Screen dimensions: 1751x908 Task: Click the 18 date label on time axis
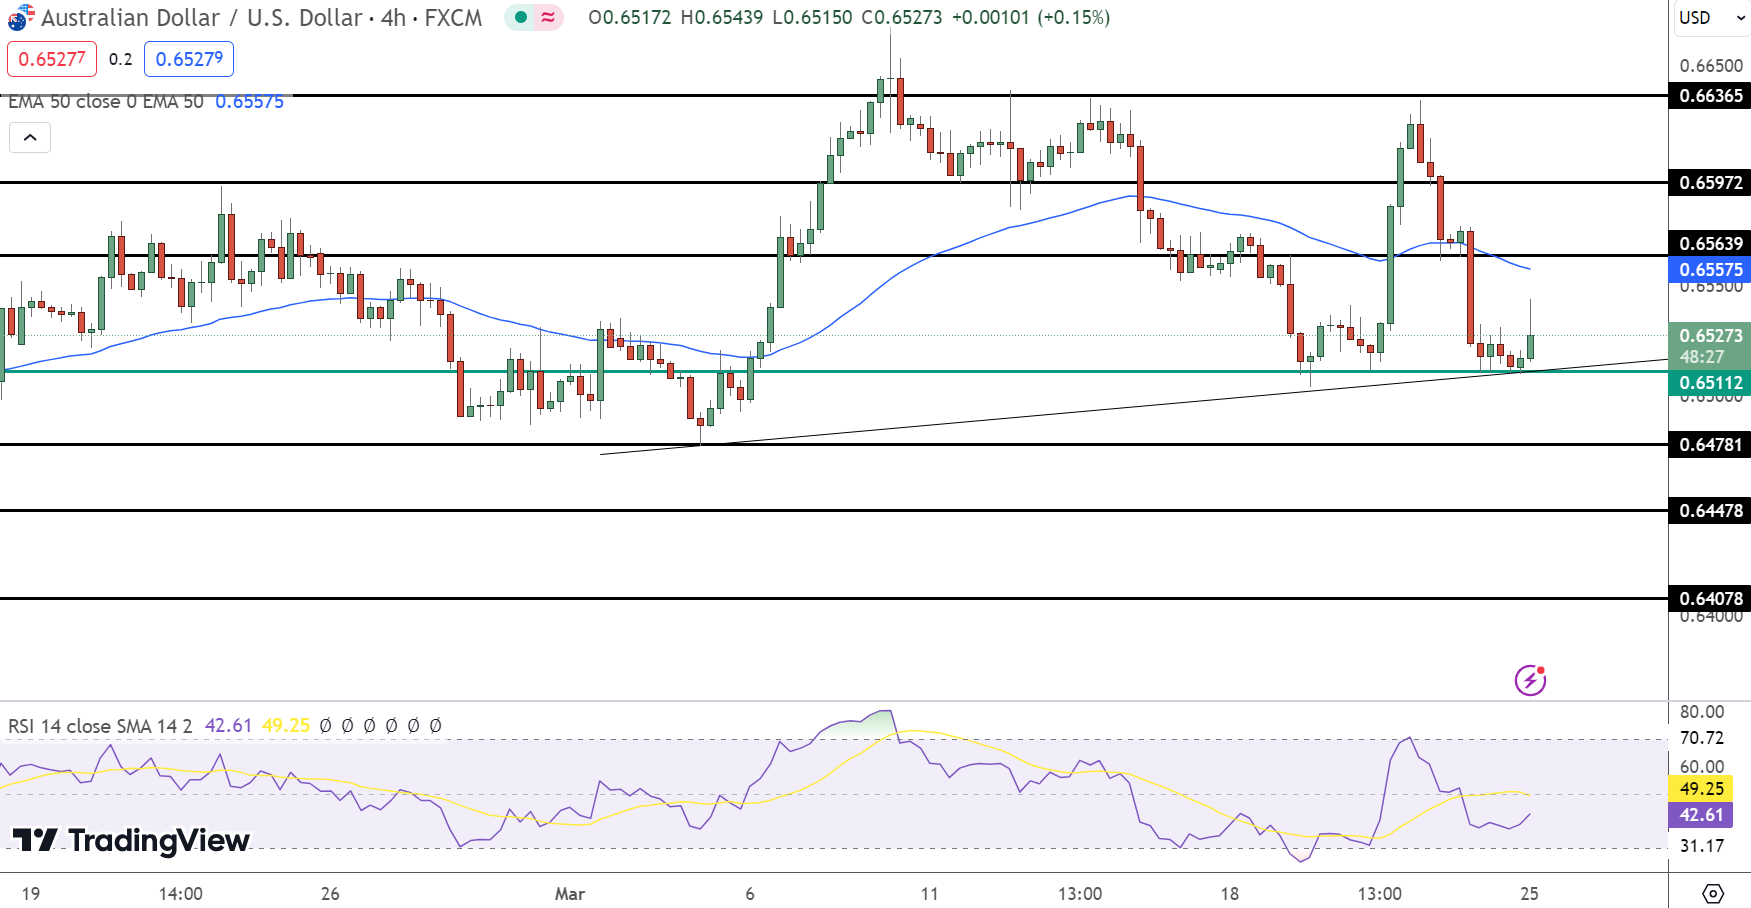[x=1229, y=894]
